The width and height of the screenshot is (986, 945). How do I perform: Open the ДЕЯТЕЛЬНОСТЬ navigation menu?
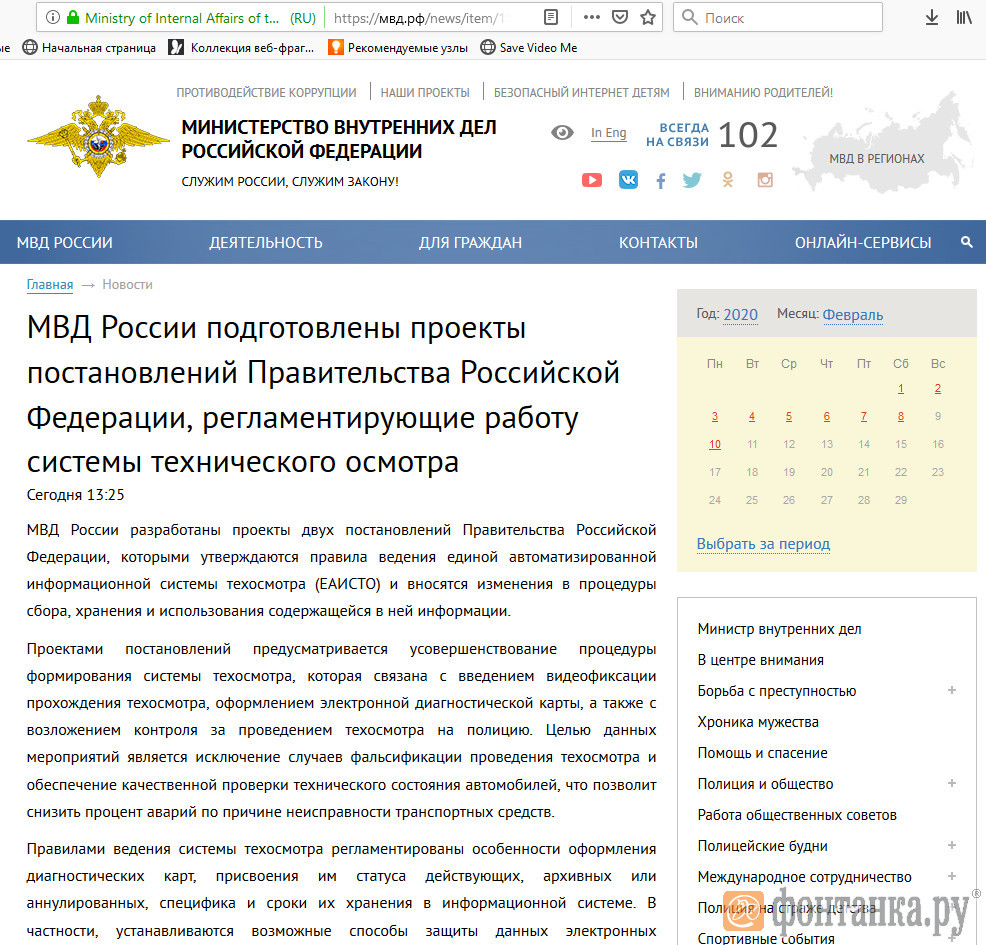click(265, 242)
